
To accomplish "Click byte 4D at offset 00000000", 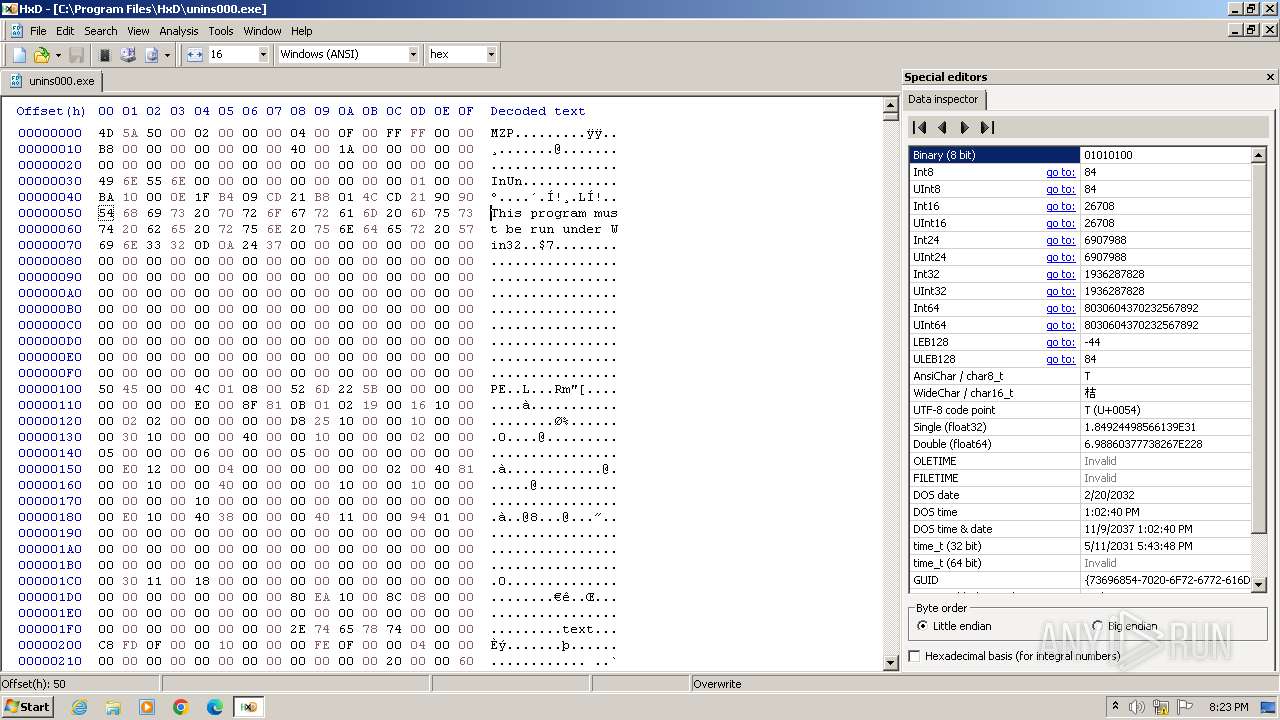I will click(106, 133).
